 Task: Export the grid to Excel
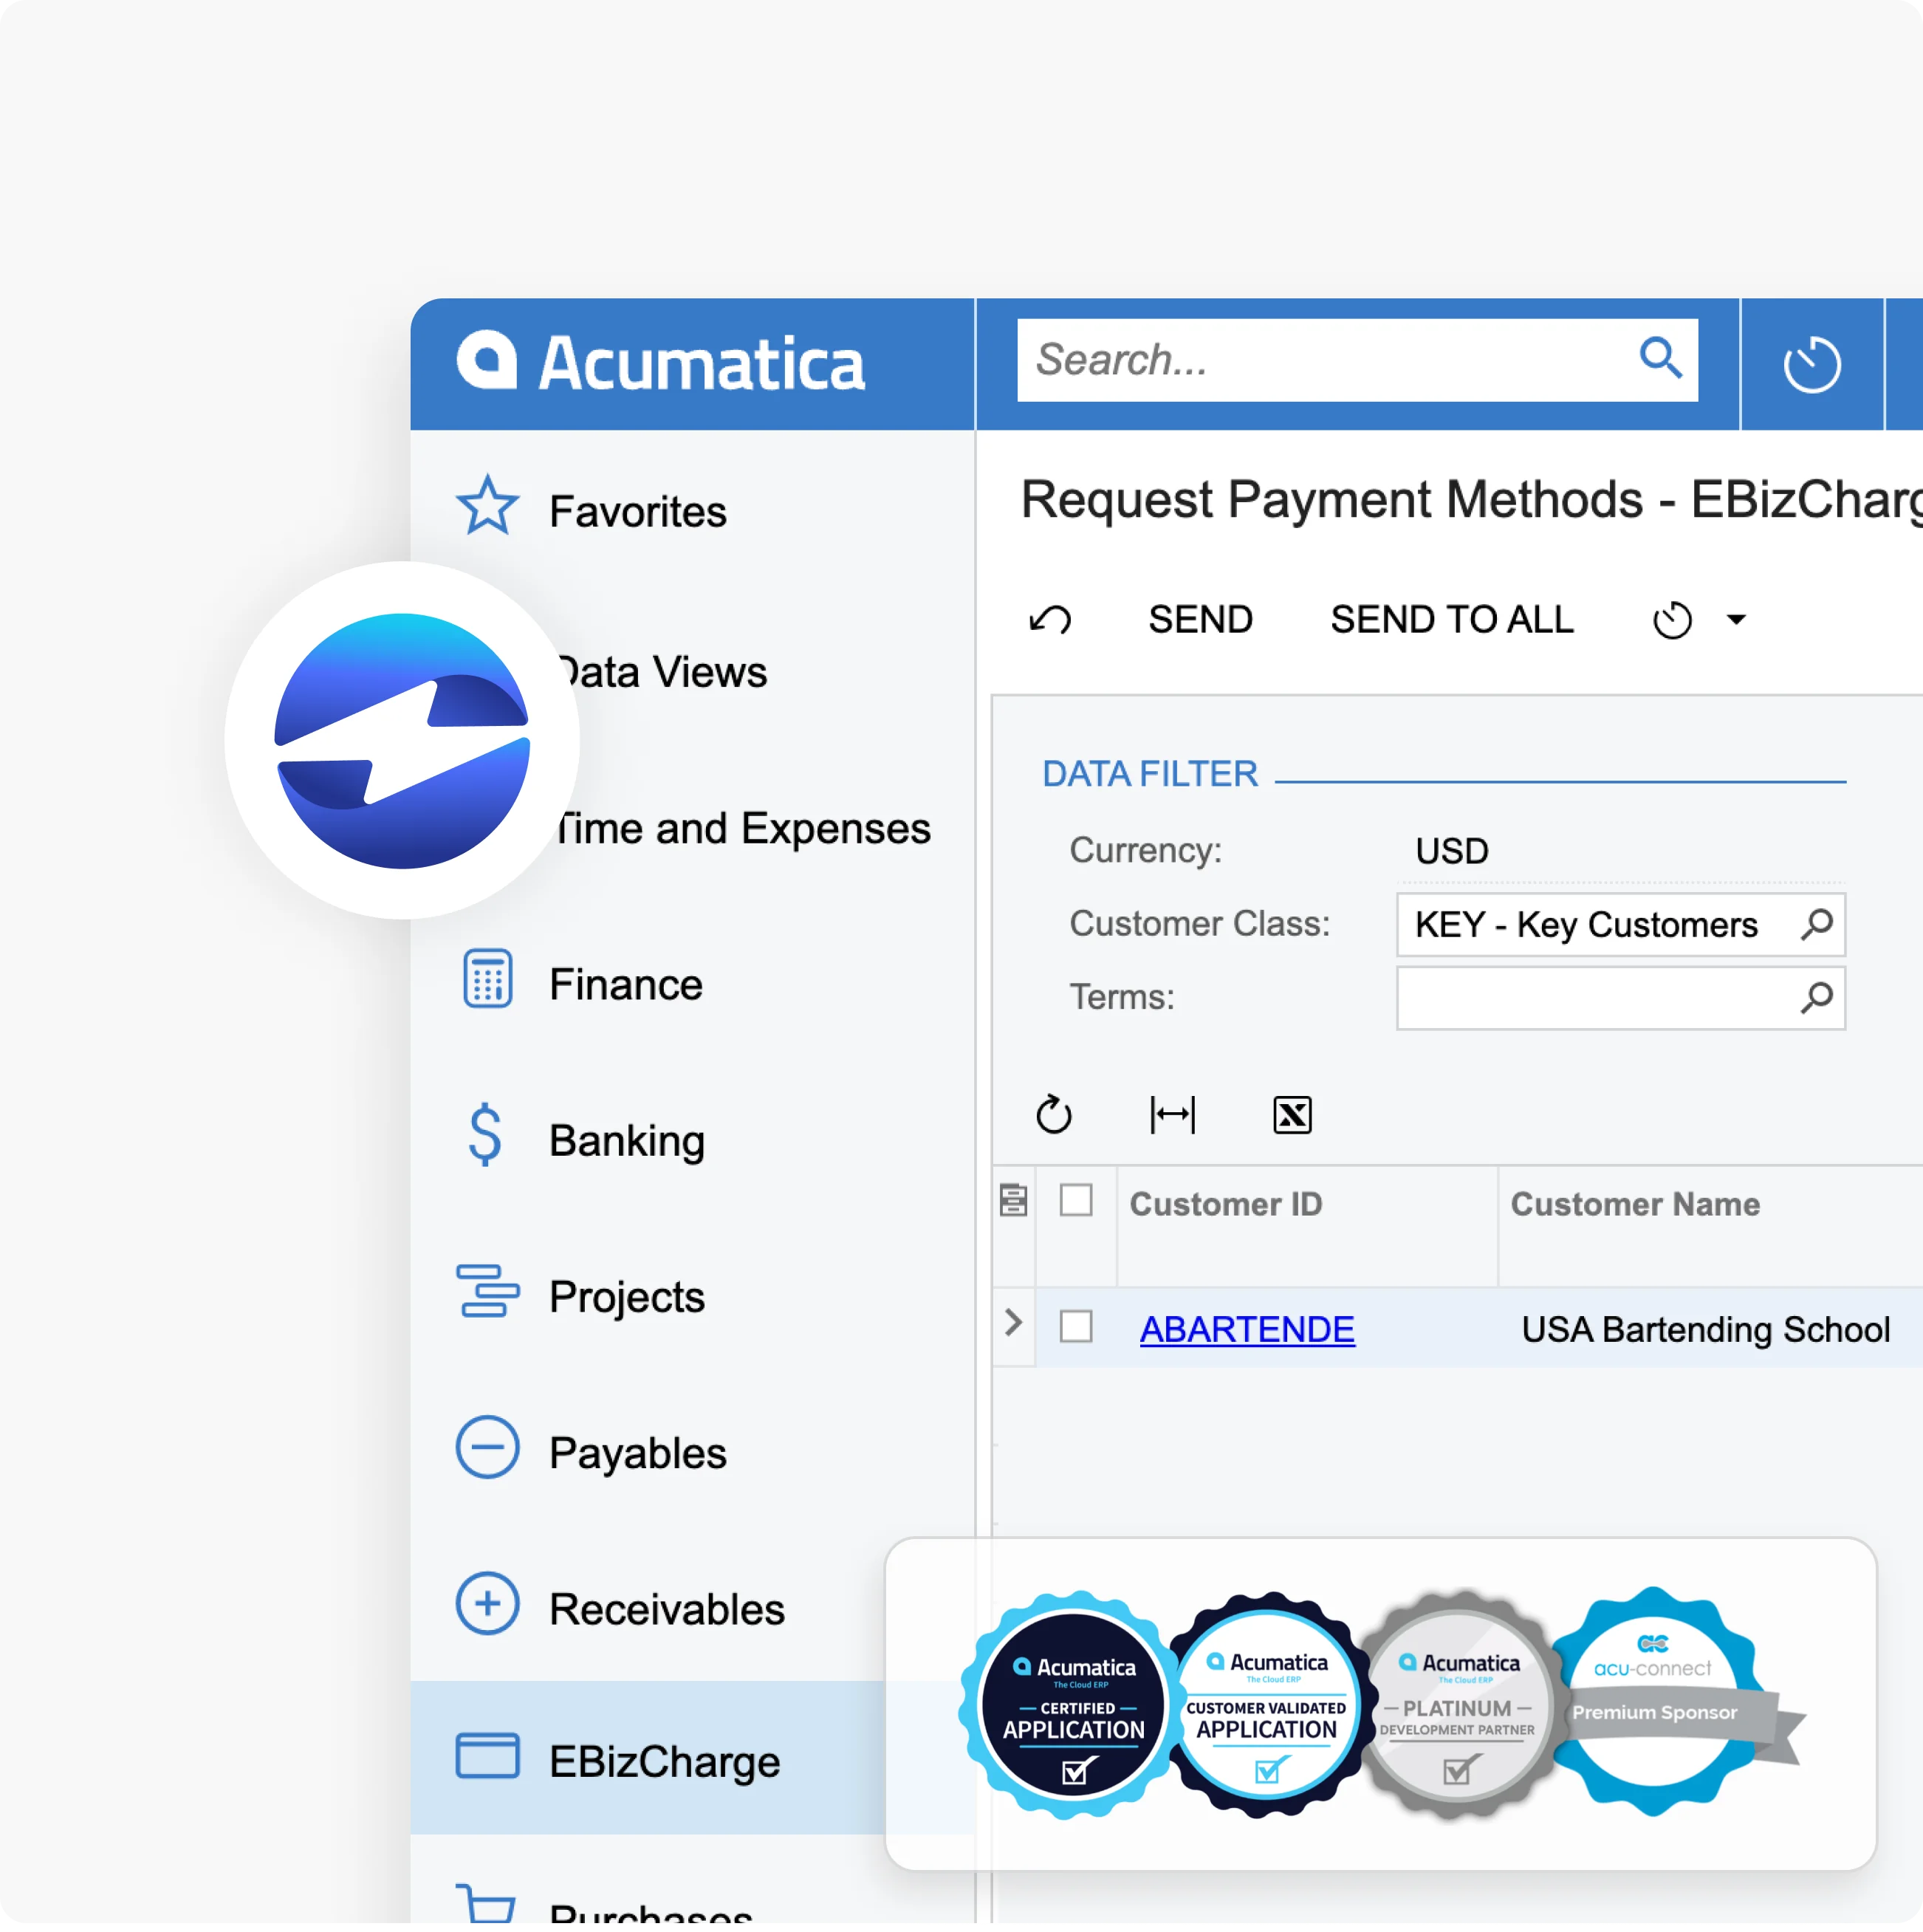coord(1292,1114)
